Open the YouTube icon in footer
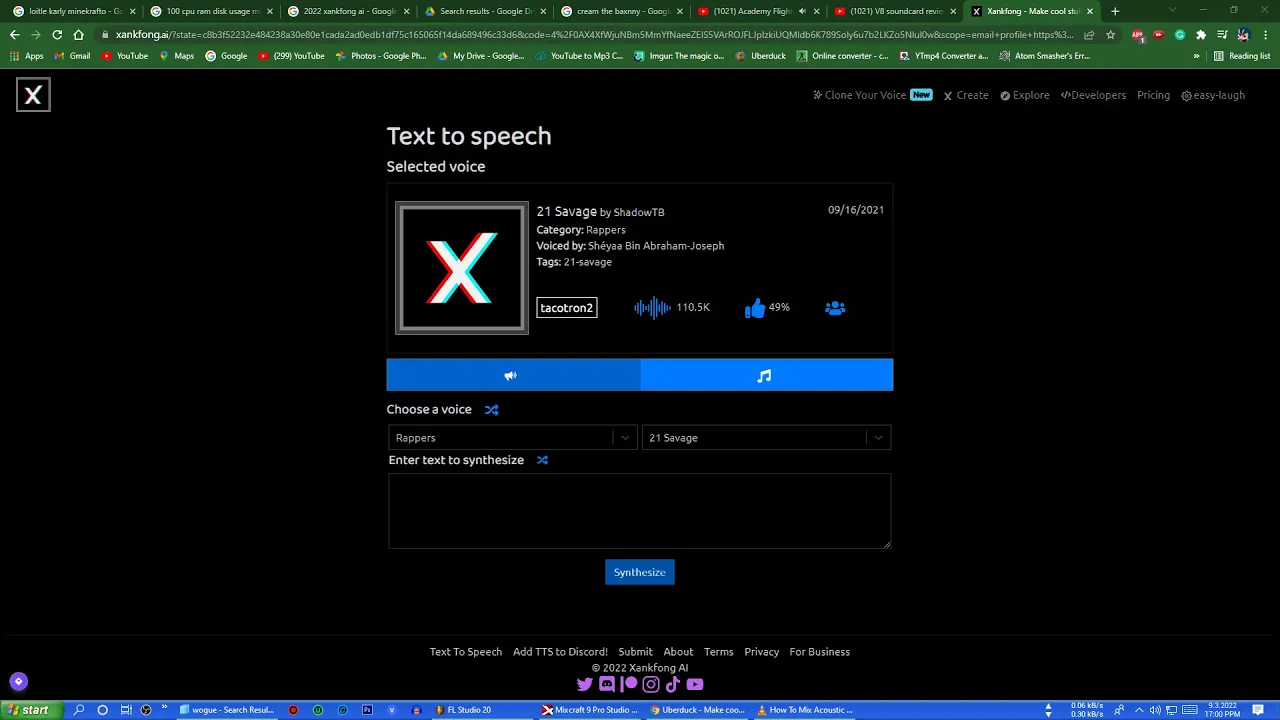The width and height of the screenshot is (1280, 720). [695, 685]
